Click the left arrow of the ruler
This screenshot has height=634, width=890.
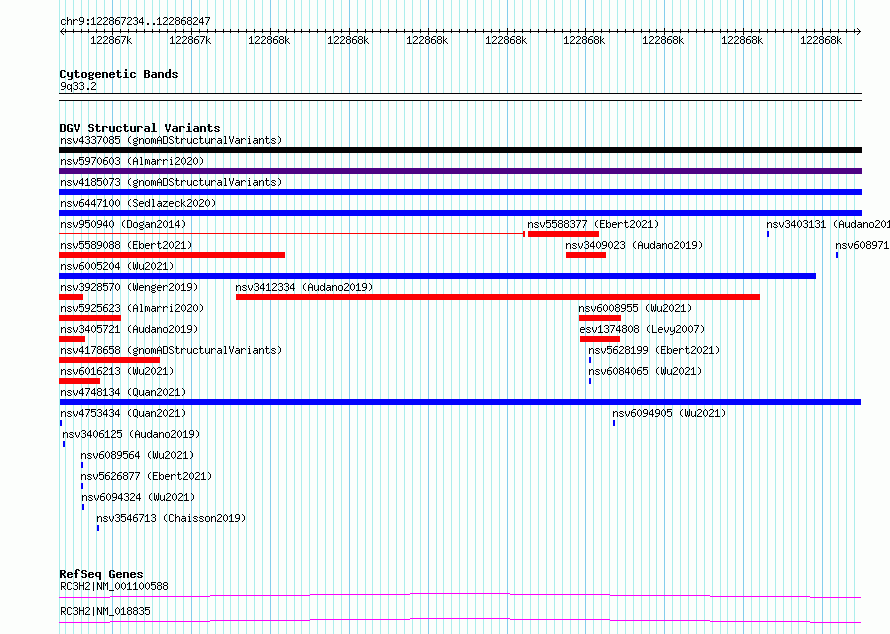[x=62, y=31]
